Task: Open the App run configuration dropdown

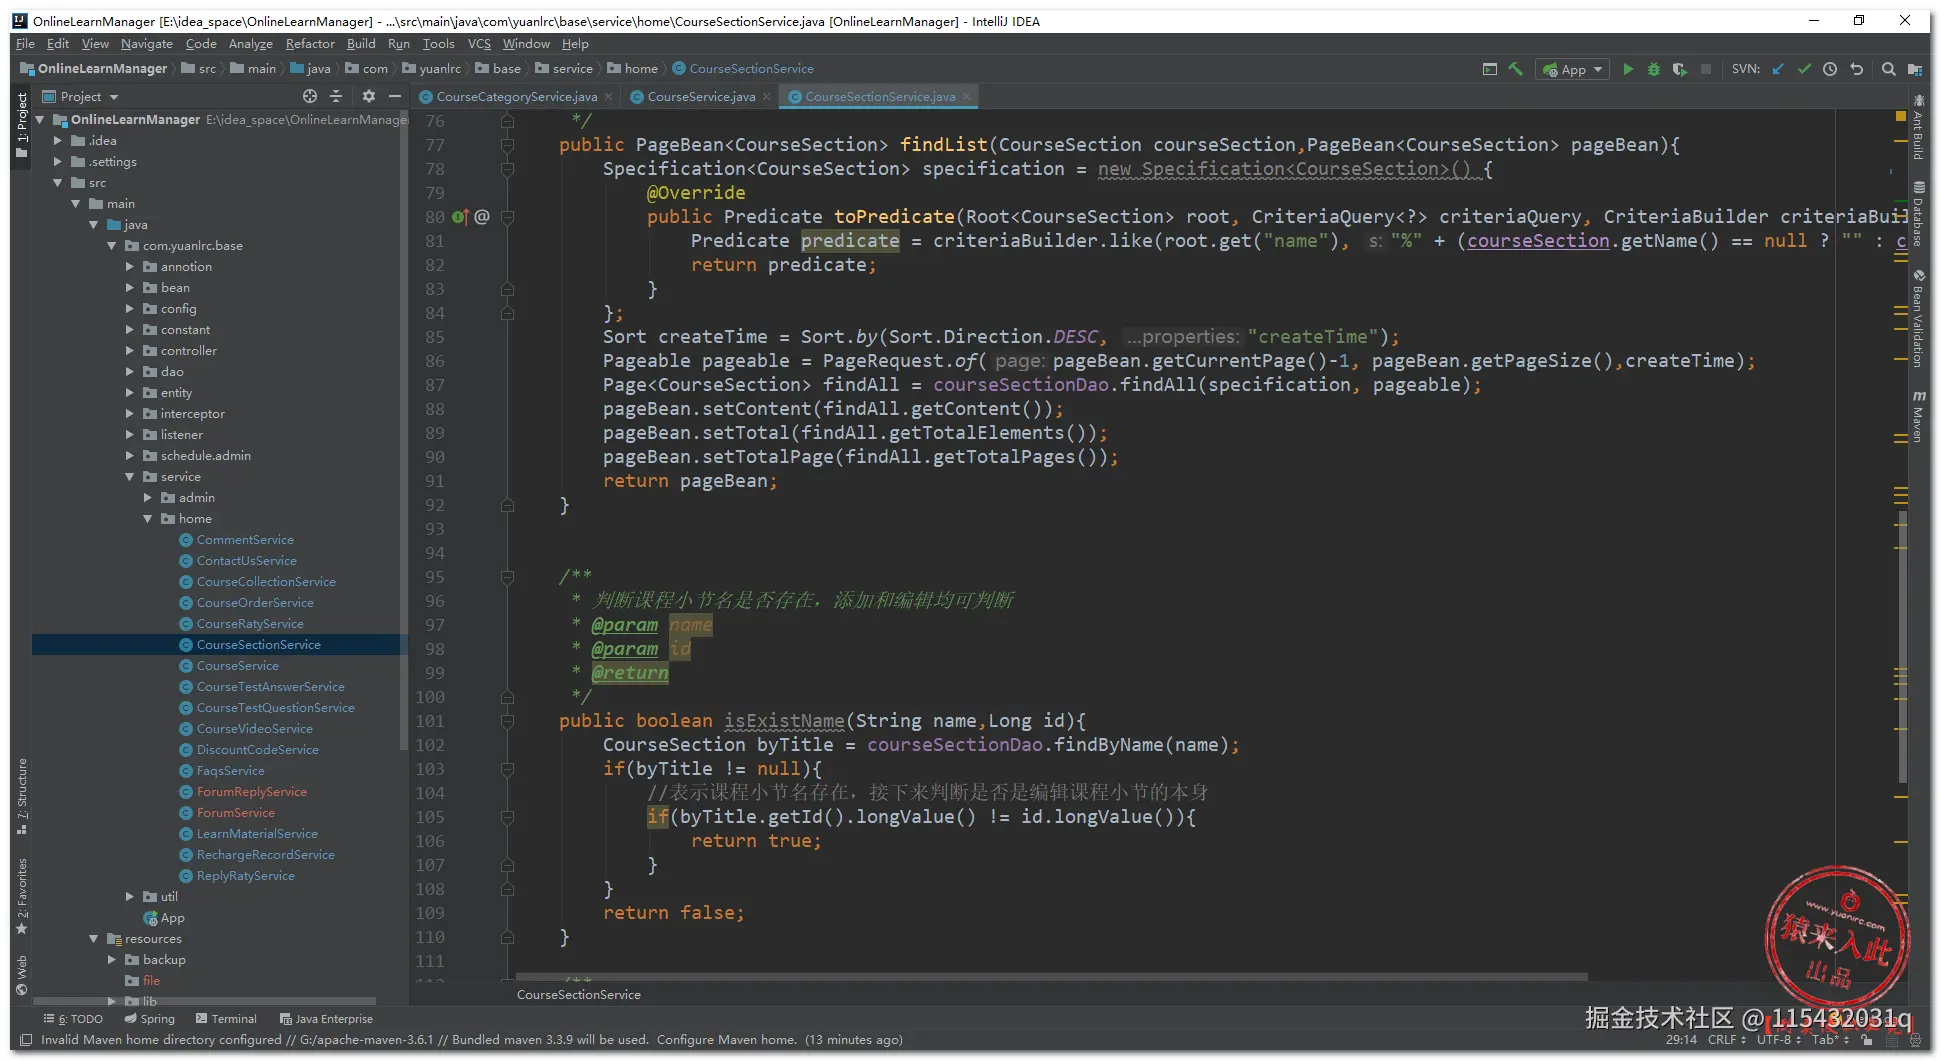Action: click(x=1573, y=69)
